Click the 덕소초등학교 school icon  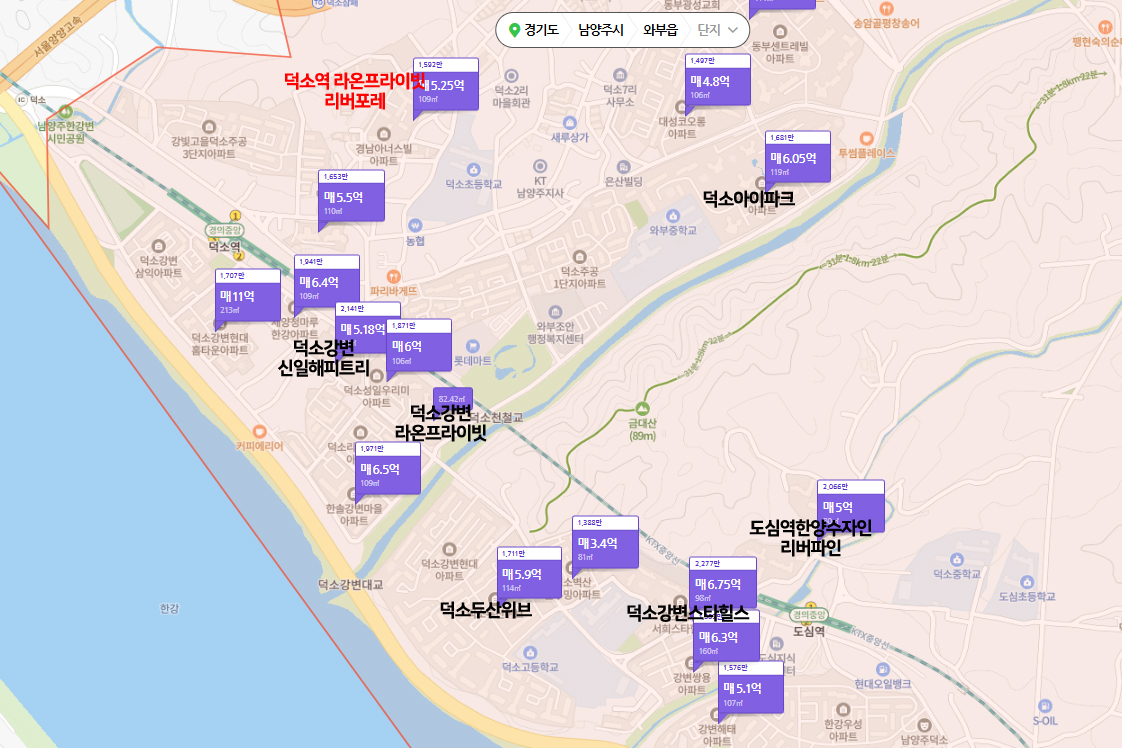click(x=473, y=170)
